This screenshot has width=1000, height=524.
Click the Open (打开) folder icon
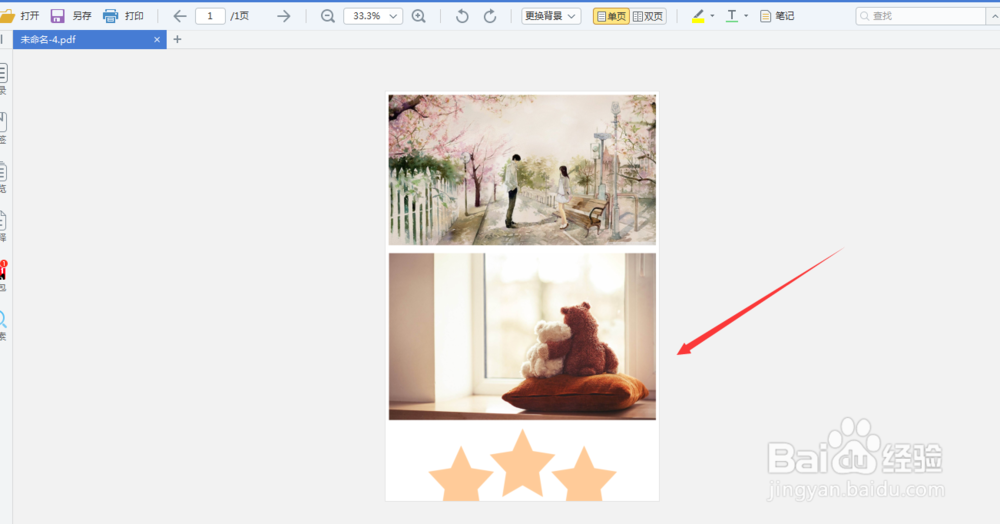pos(6,16)
